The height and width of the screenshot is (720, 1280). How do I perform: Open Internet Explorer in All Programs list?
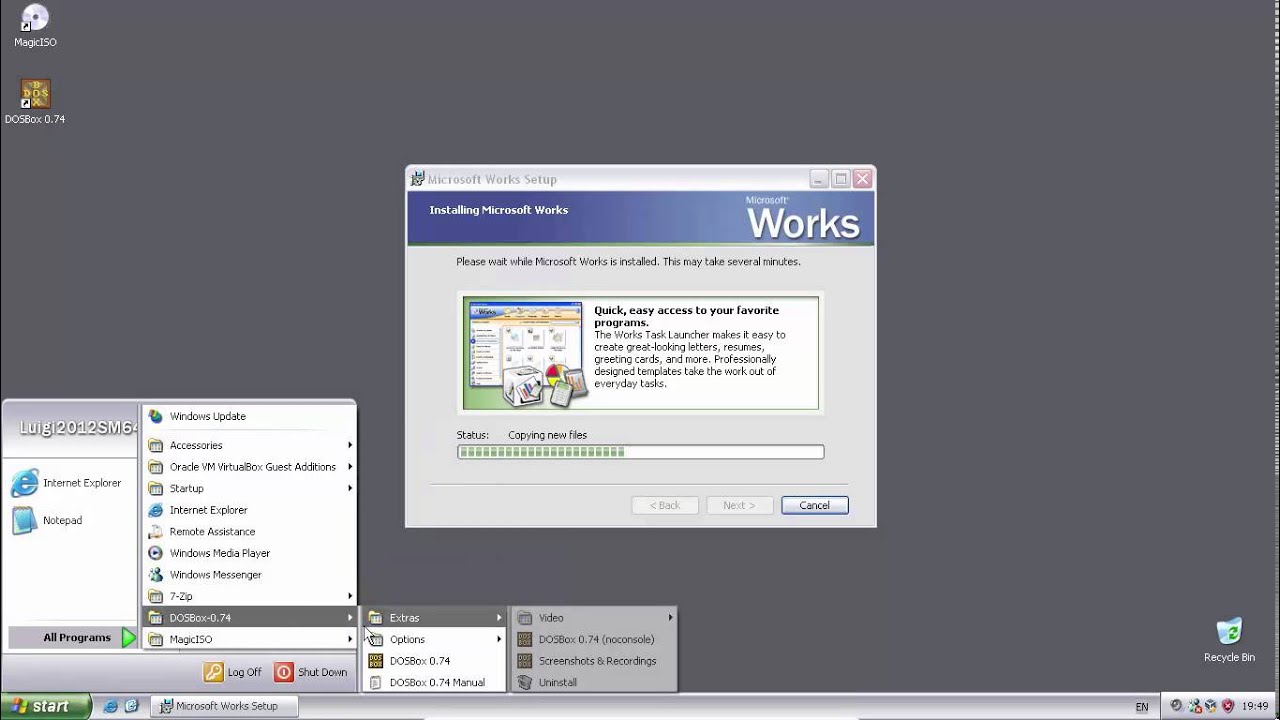tap(250, 510)
